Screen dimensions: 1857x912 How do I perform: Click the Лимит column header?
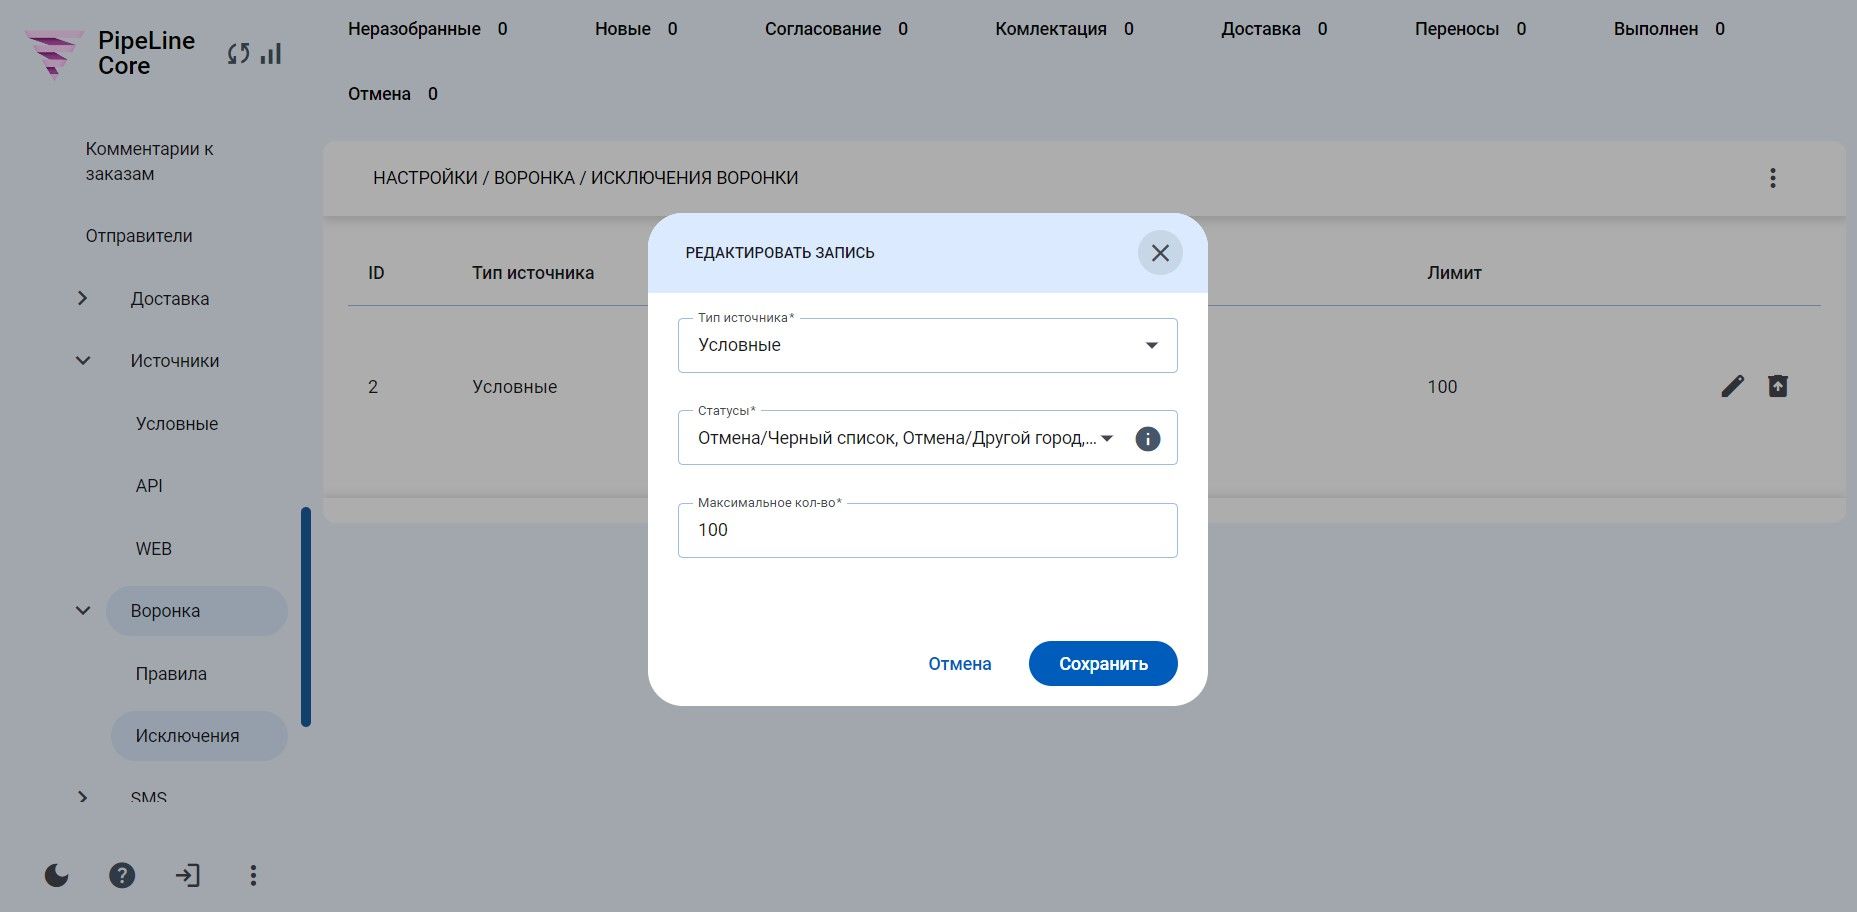pyautogui.click(x=1454, y=273)
